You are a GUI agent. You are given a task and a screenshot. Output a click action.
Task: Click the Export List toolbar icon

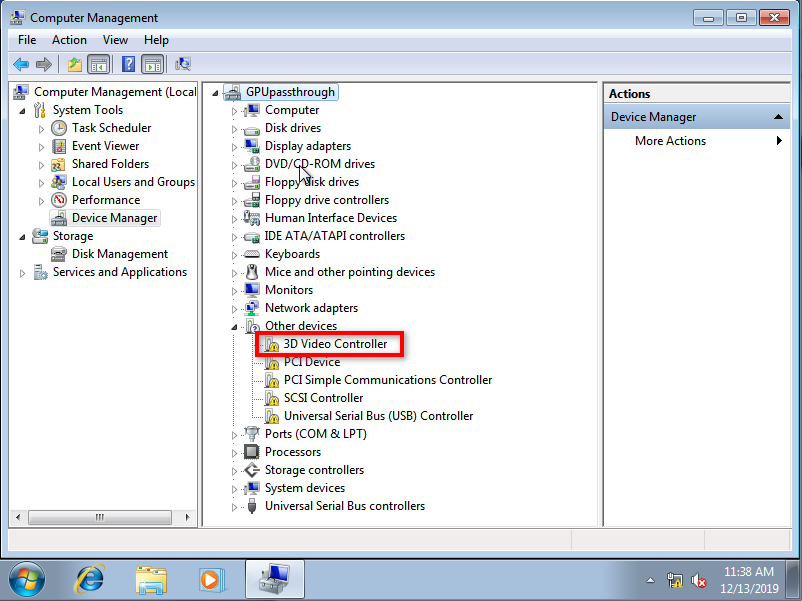tap(74, 63)
